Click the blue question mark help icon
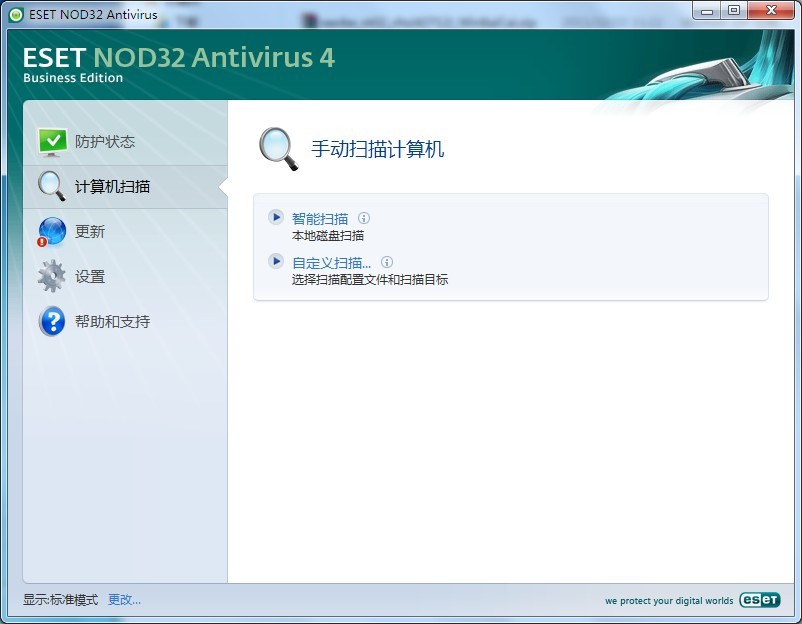Viewport: 802px width, 624px height. coord(52,322)
